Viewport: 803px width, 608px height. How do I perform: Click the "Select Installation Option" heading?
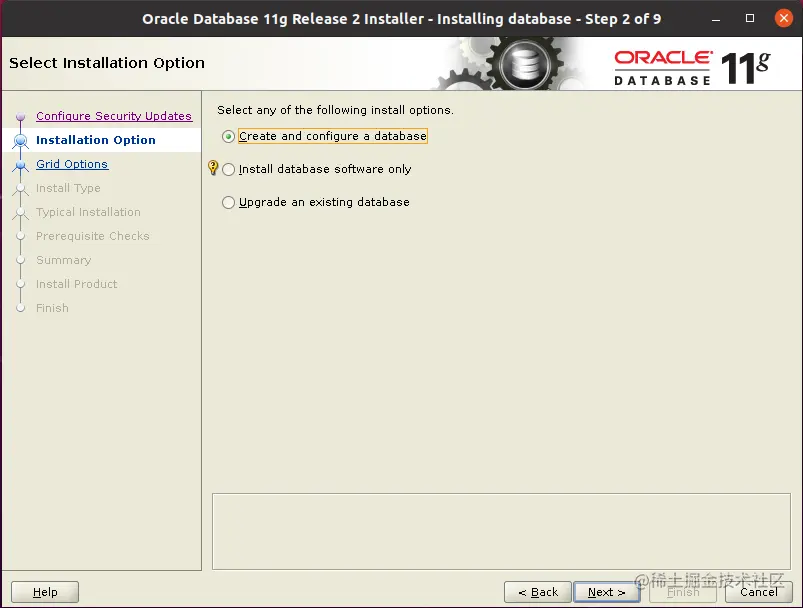(x=107, y=63)
